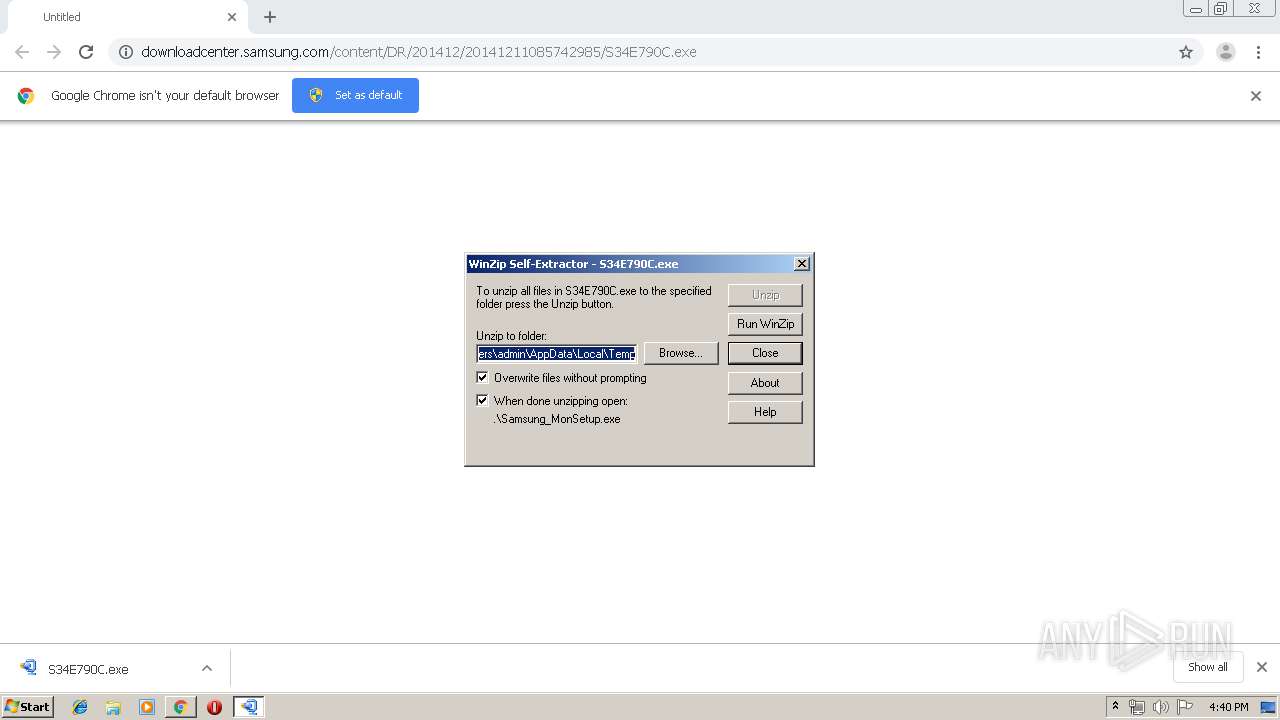This screenshot has width=1280, height=720.
Task: Click the Chrome back arrow
Action: (22, 52)
